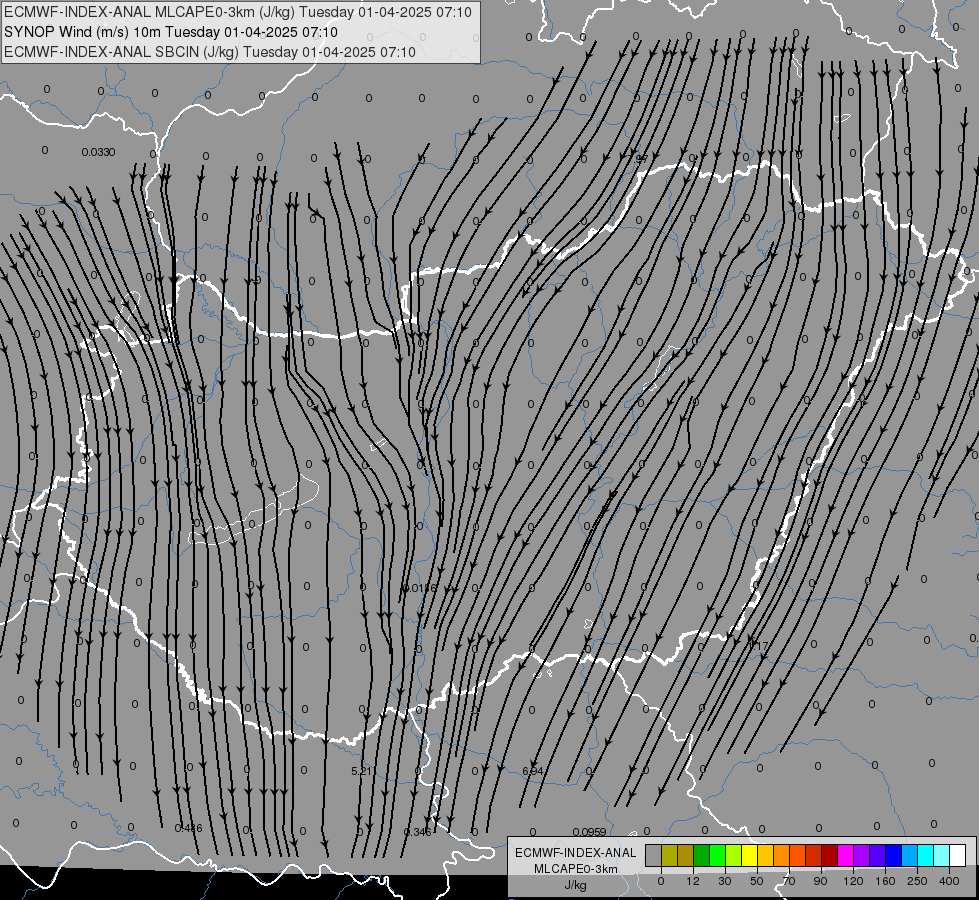Select the legend tick value 120
Image resolution: width=979 pixels, height=900 pixels.
pyautogui.click(x=852, y=881)
